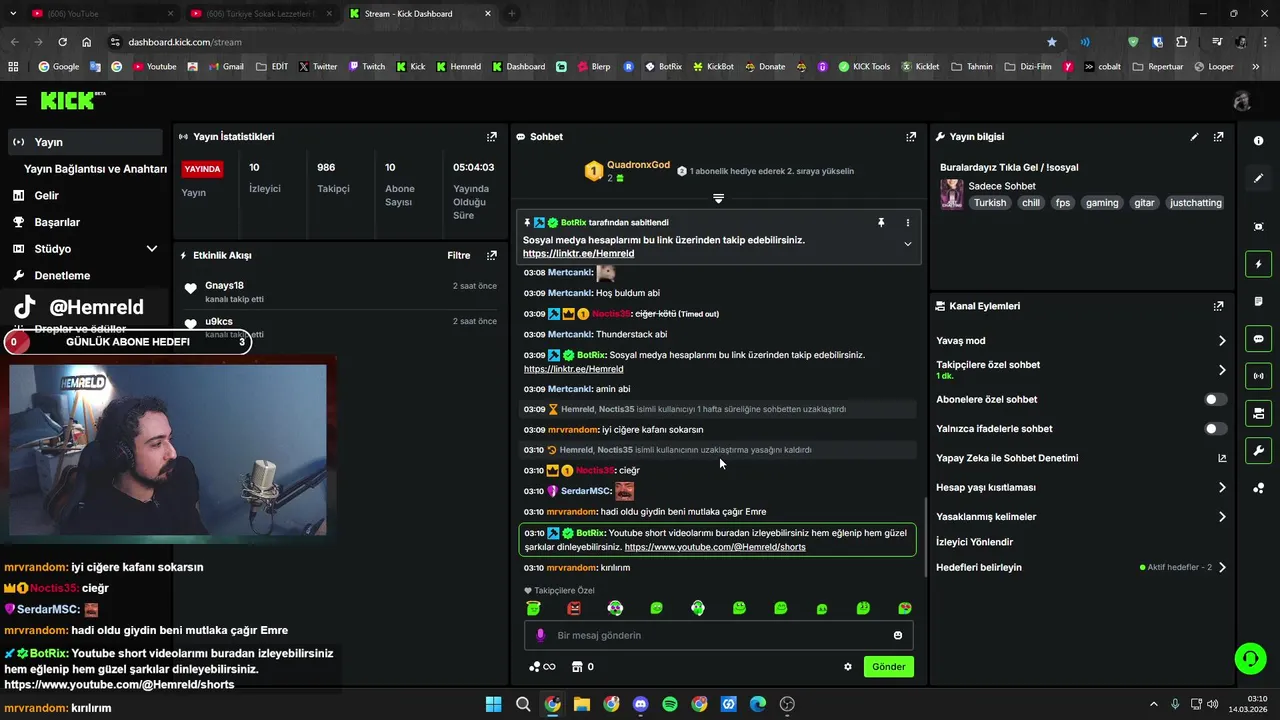The height and width of the screenshot is (720, 1280).
Task: Open Hedefleri belirleyin chevron
Action: [1222, 568]
